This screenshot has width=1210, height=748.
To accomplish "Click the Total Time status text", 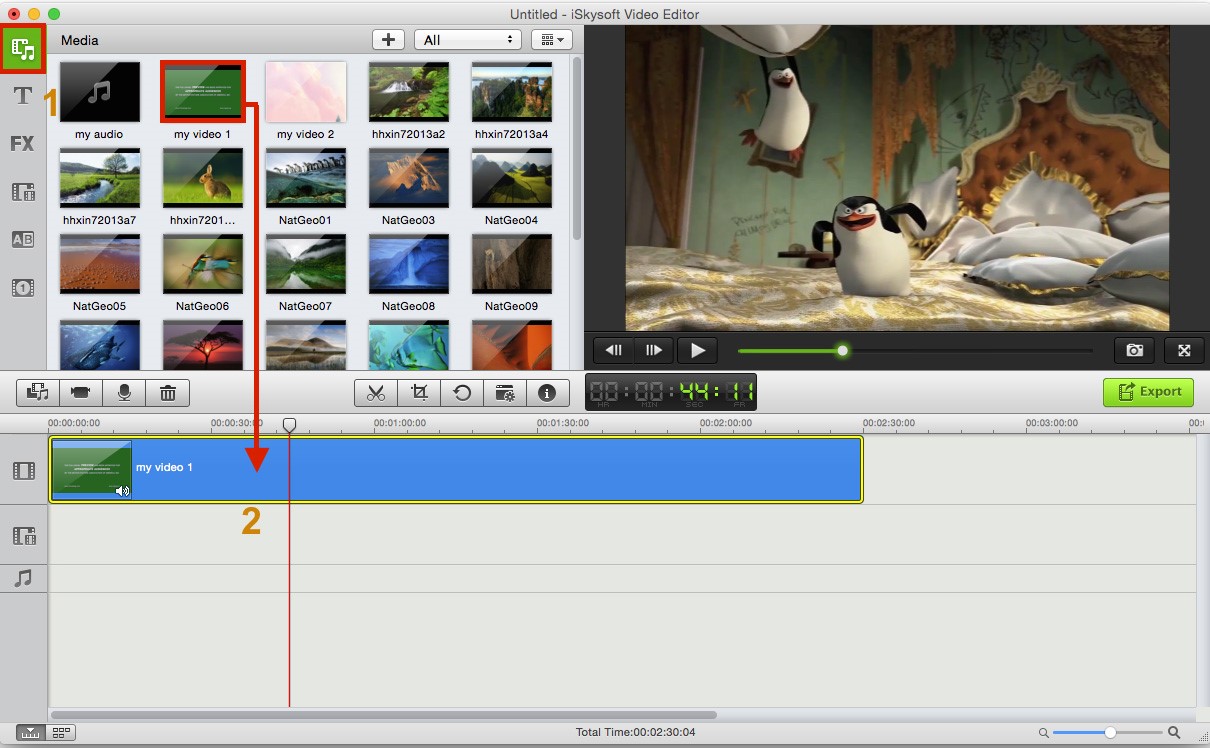I will pos(636,732).
